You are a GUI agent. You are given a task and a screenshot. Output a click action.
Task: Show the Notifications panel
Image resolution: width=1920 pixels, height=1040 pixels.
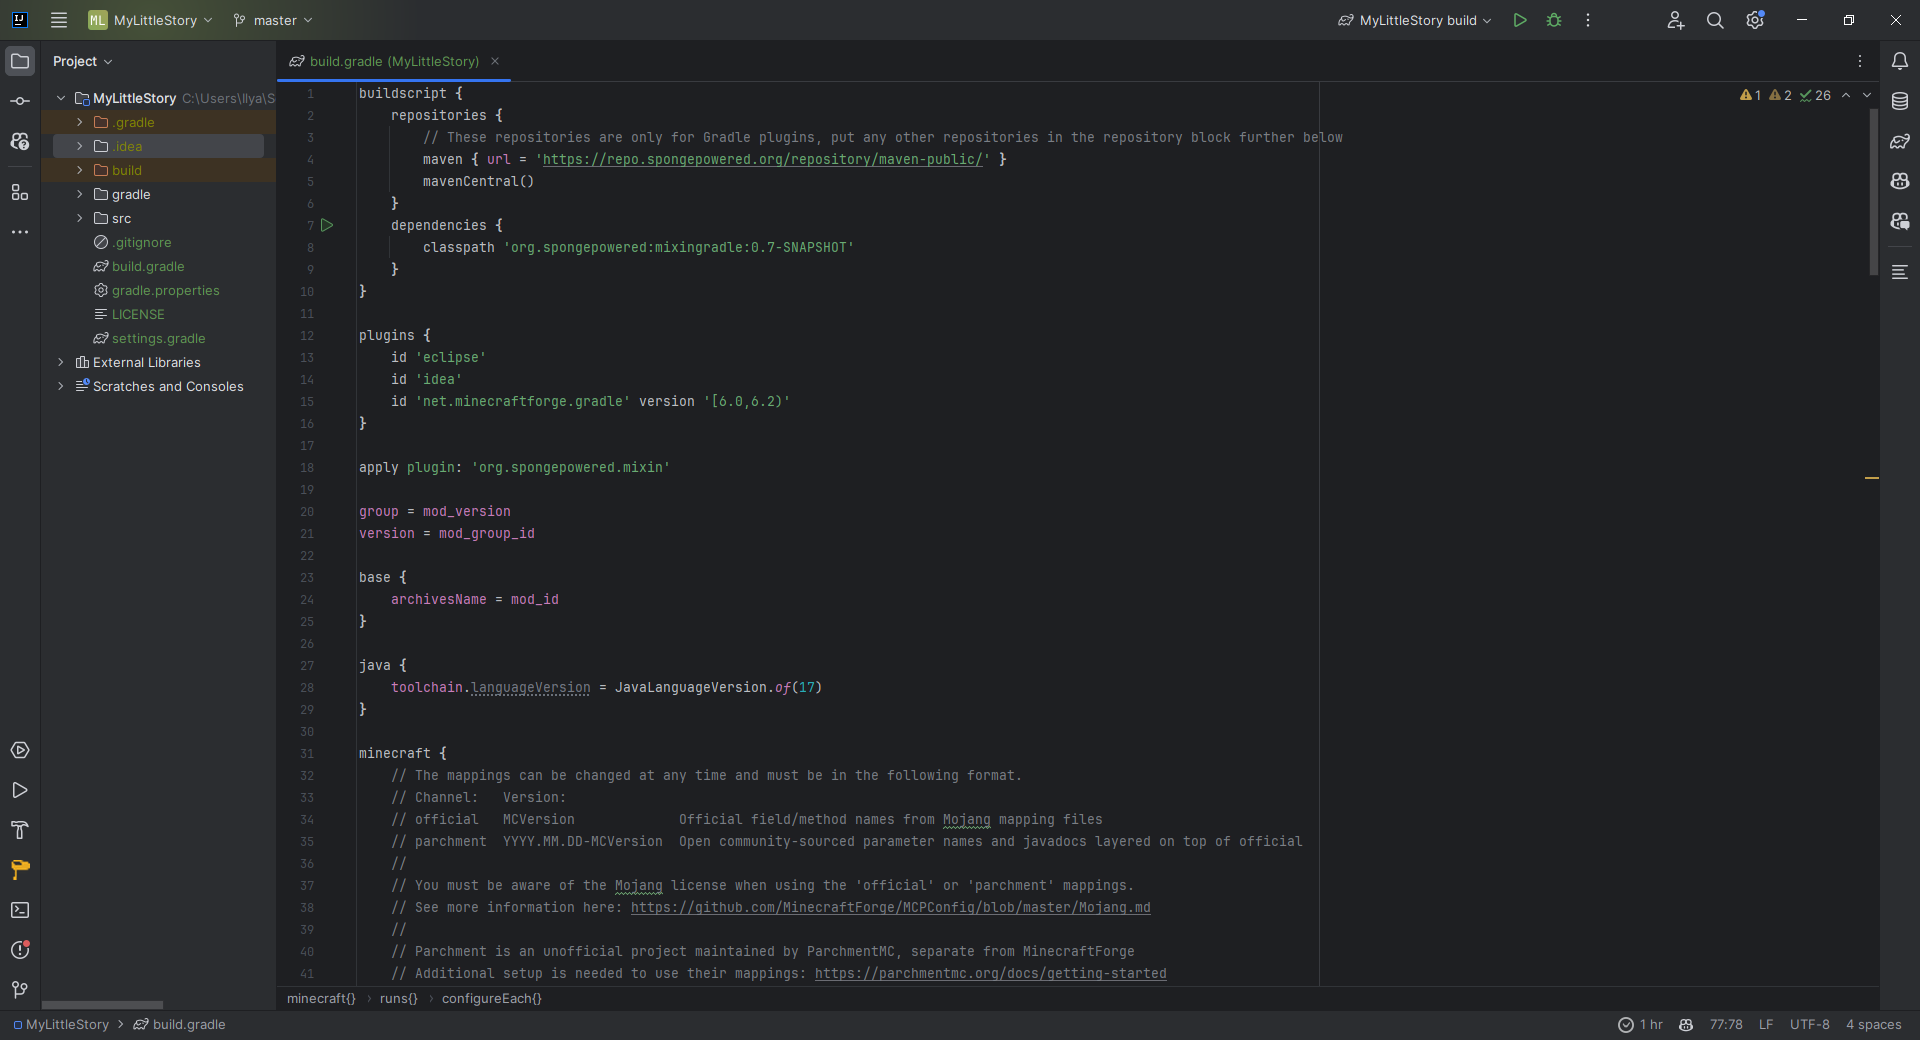click(1900, 61)
